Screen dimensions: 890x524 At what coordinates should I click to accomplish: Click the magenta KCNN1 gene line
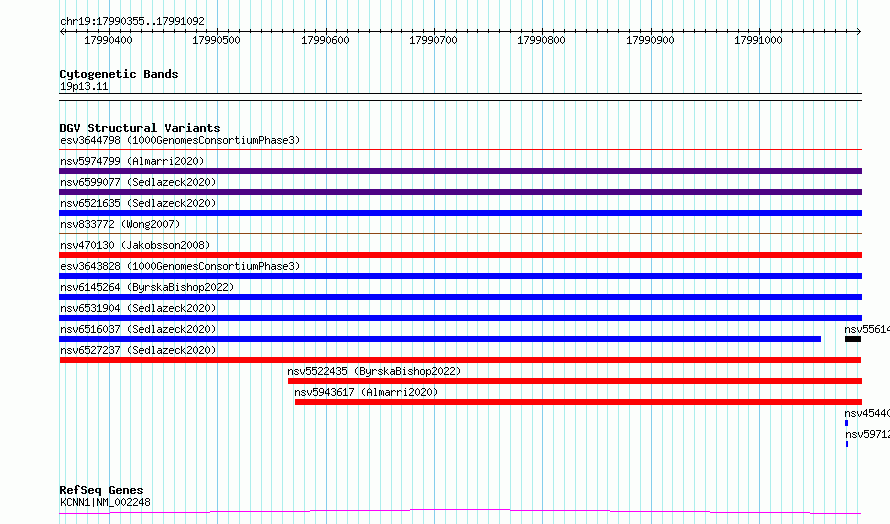tap(460, 512)
